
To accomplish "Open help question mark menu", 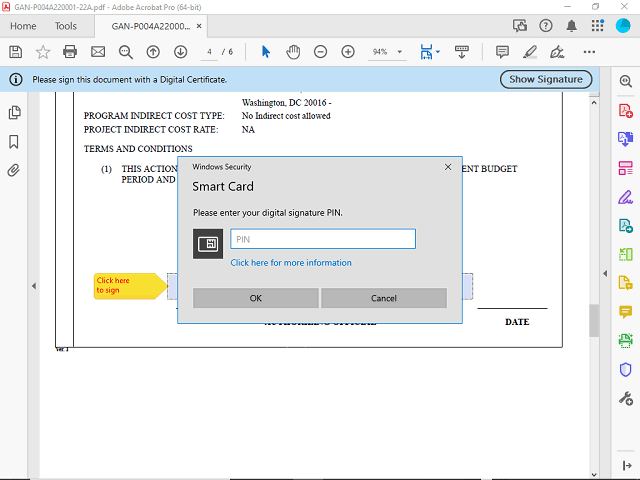I will pos(546,26).
